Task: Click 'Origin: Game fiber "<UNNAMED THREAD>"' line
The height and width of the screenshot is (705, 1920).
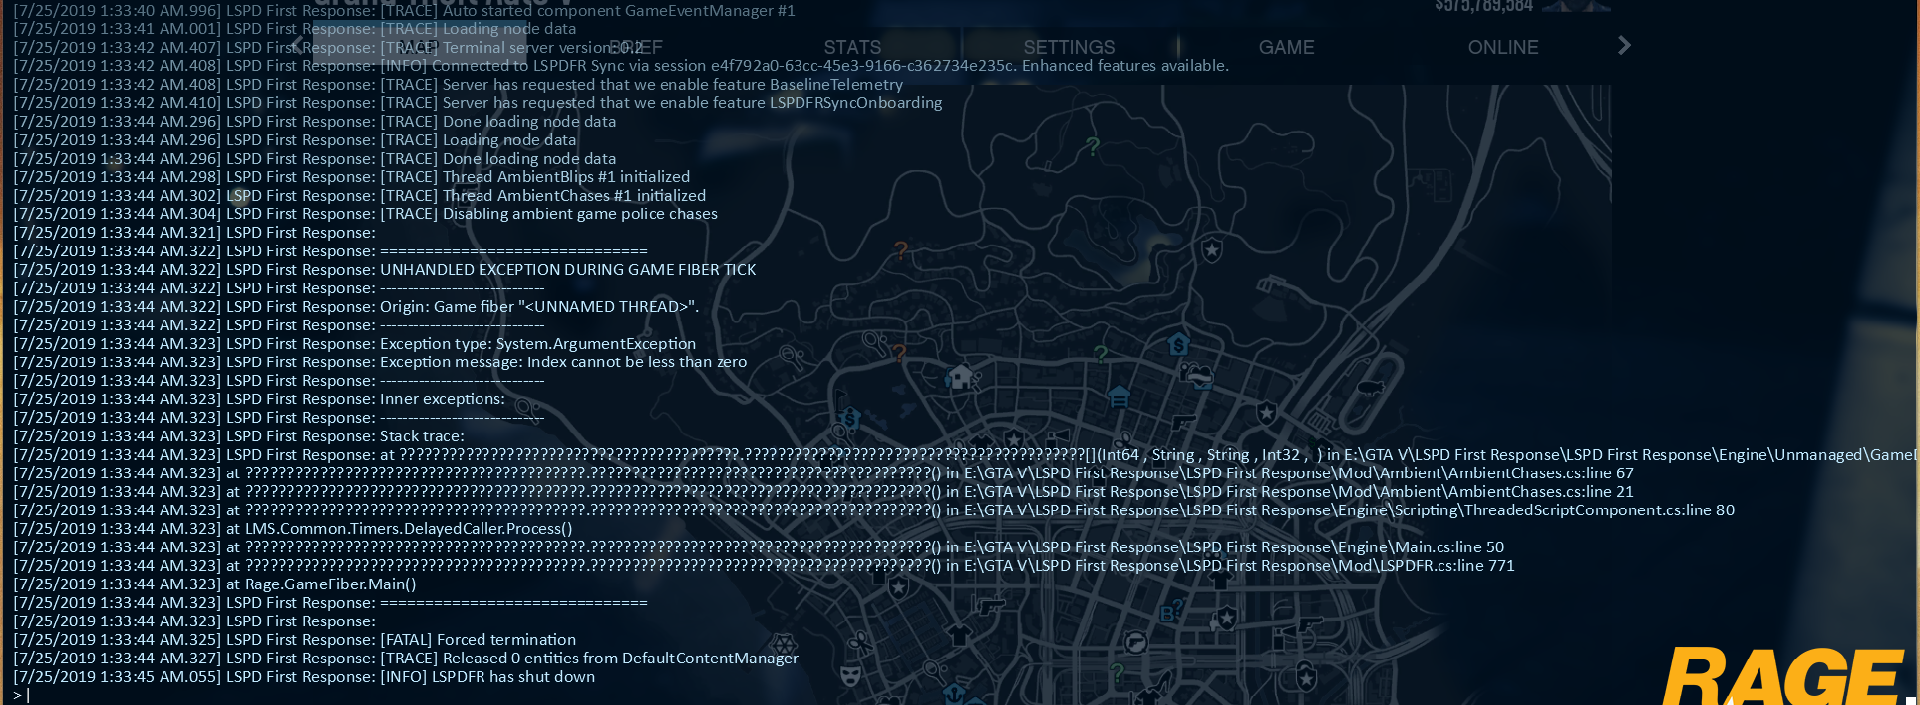Action: [x=357, y=307]
